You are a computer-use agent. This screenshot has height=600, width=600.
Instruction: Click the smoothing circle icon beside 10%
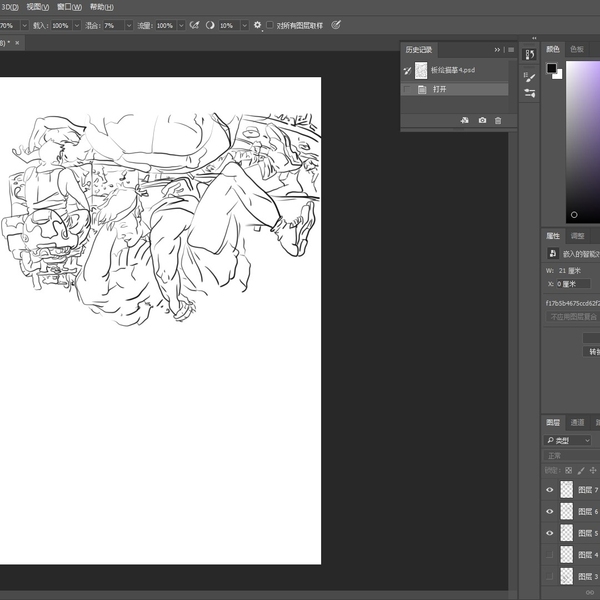pyautogui.click(x=210, y=25)
